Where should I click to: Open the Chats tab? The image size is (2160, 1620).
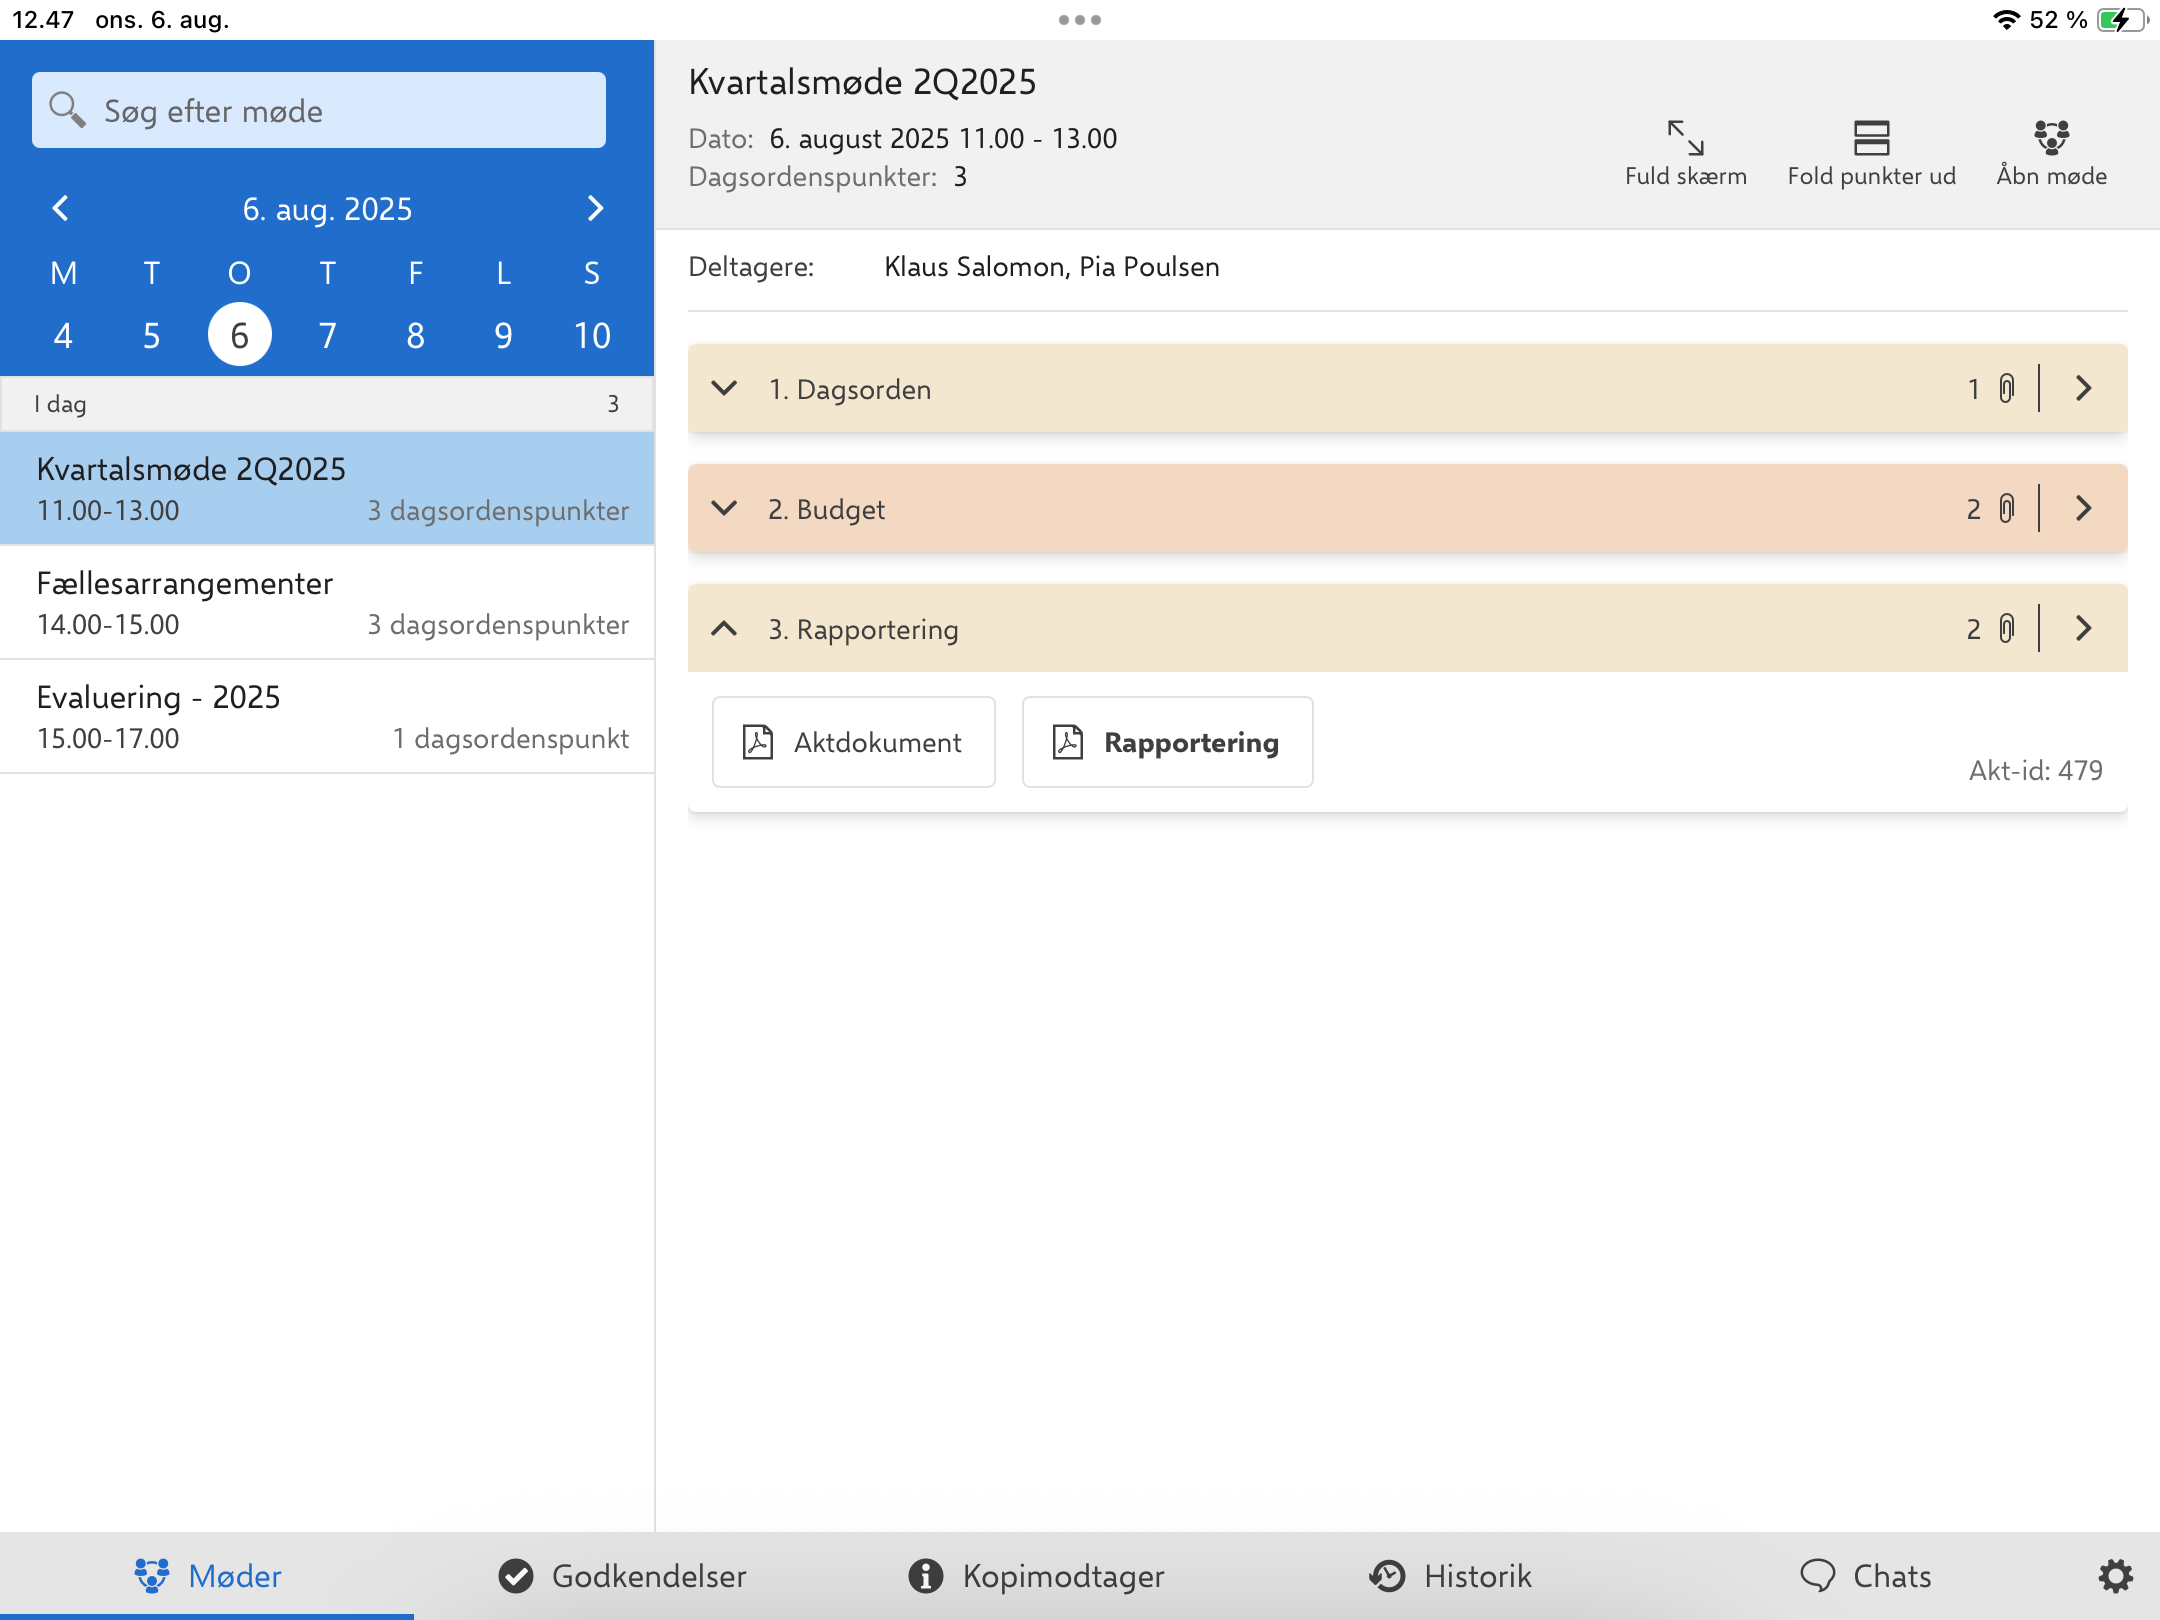pos(1865,1576)
